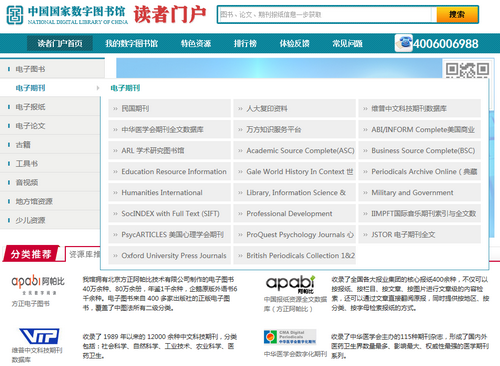Screen dimensions: 500x366
Task: Open PsycARTICLES 美国心理学会期刊 link
Action: click(x=169, y=234)
